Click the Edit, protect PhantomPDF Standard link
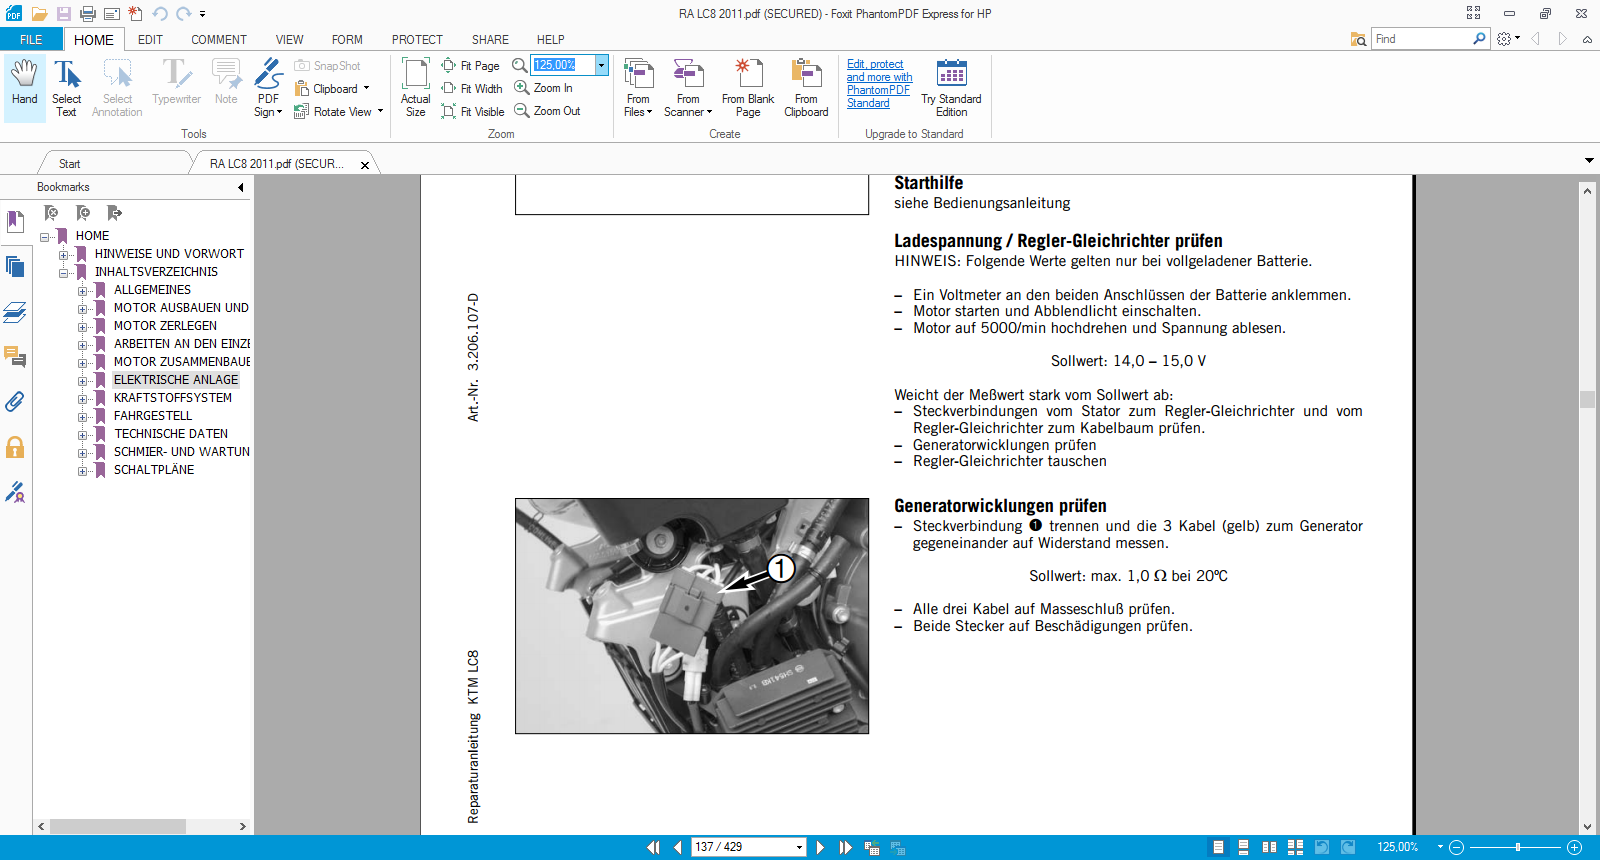This screenshot has height=860, width=1600. pyautogui.click(x=878, y=84)
